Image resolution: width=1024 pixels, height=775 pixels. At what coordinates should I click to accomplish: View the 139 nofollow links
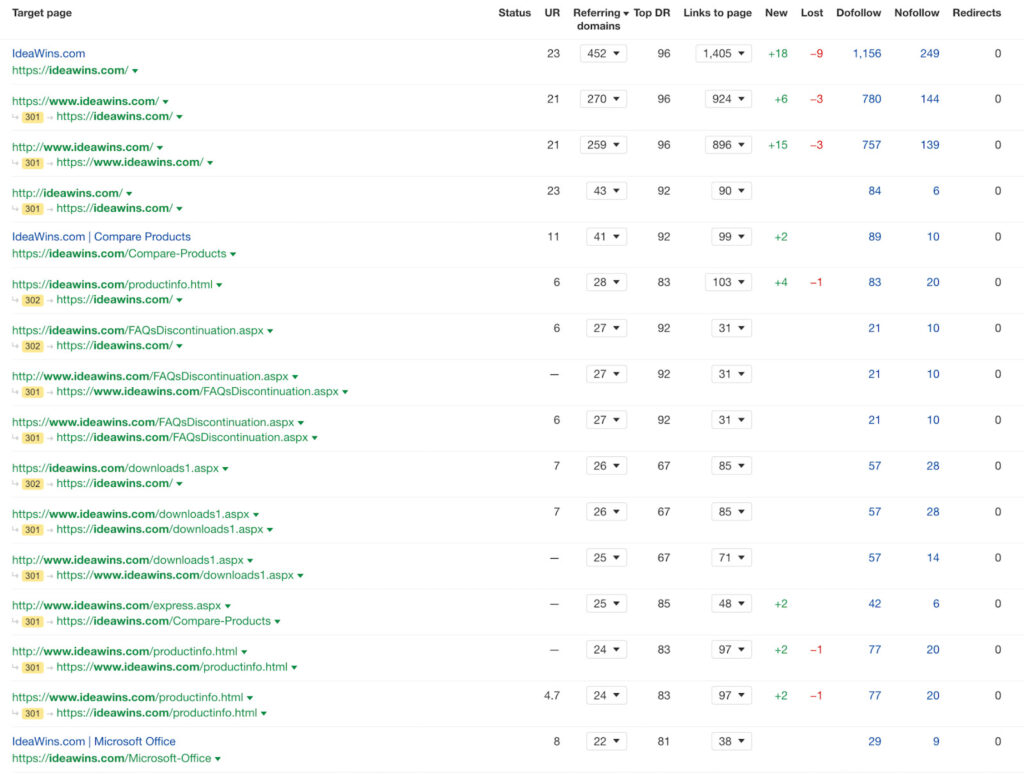[x=929, y=145]
